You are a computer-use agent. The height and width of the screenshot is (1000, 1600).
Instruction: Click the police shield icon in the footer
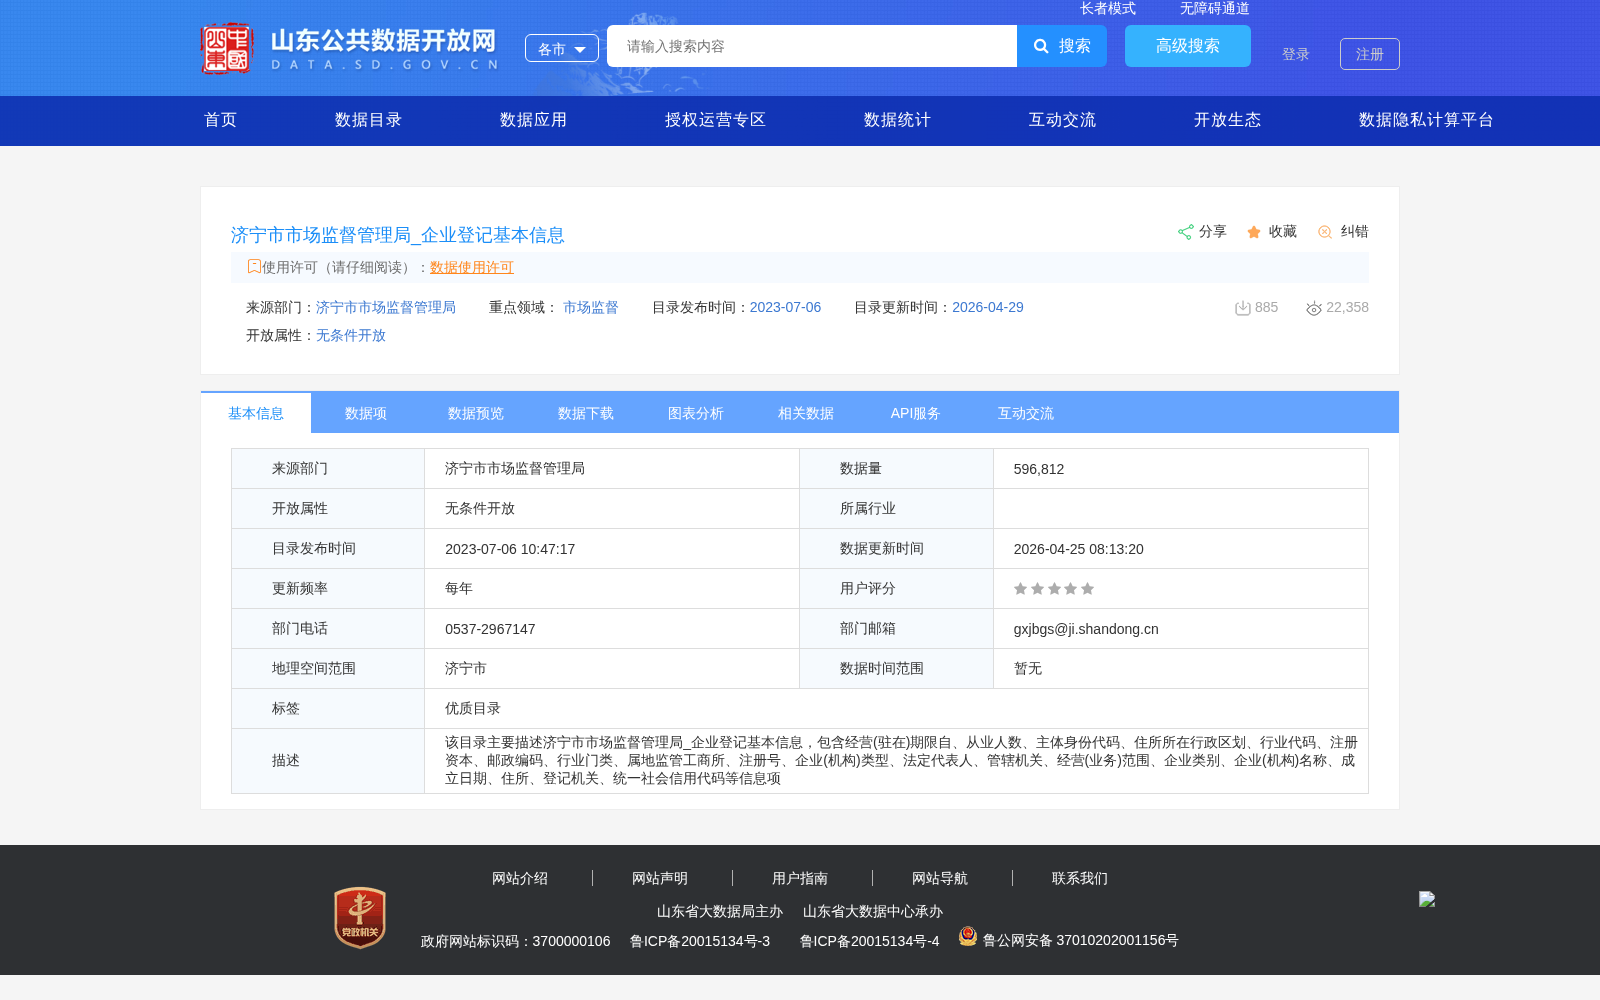click(x=968, y=936)
